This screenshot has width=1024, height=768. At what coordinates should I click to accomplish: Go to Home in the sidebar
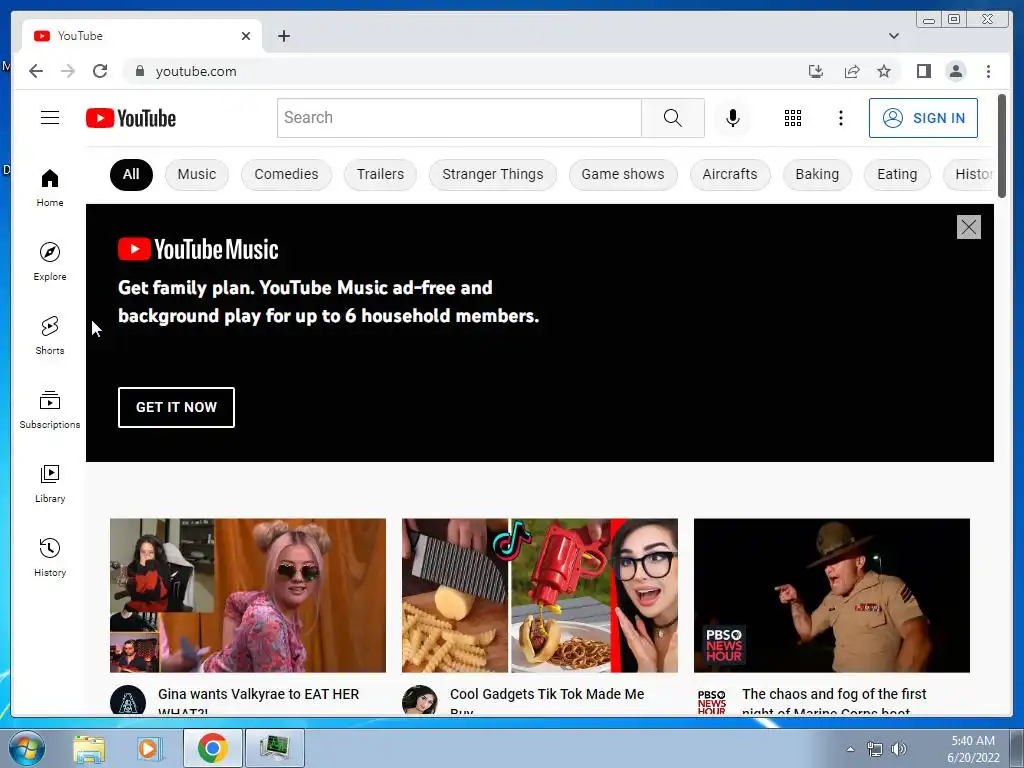[50, 187]
